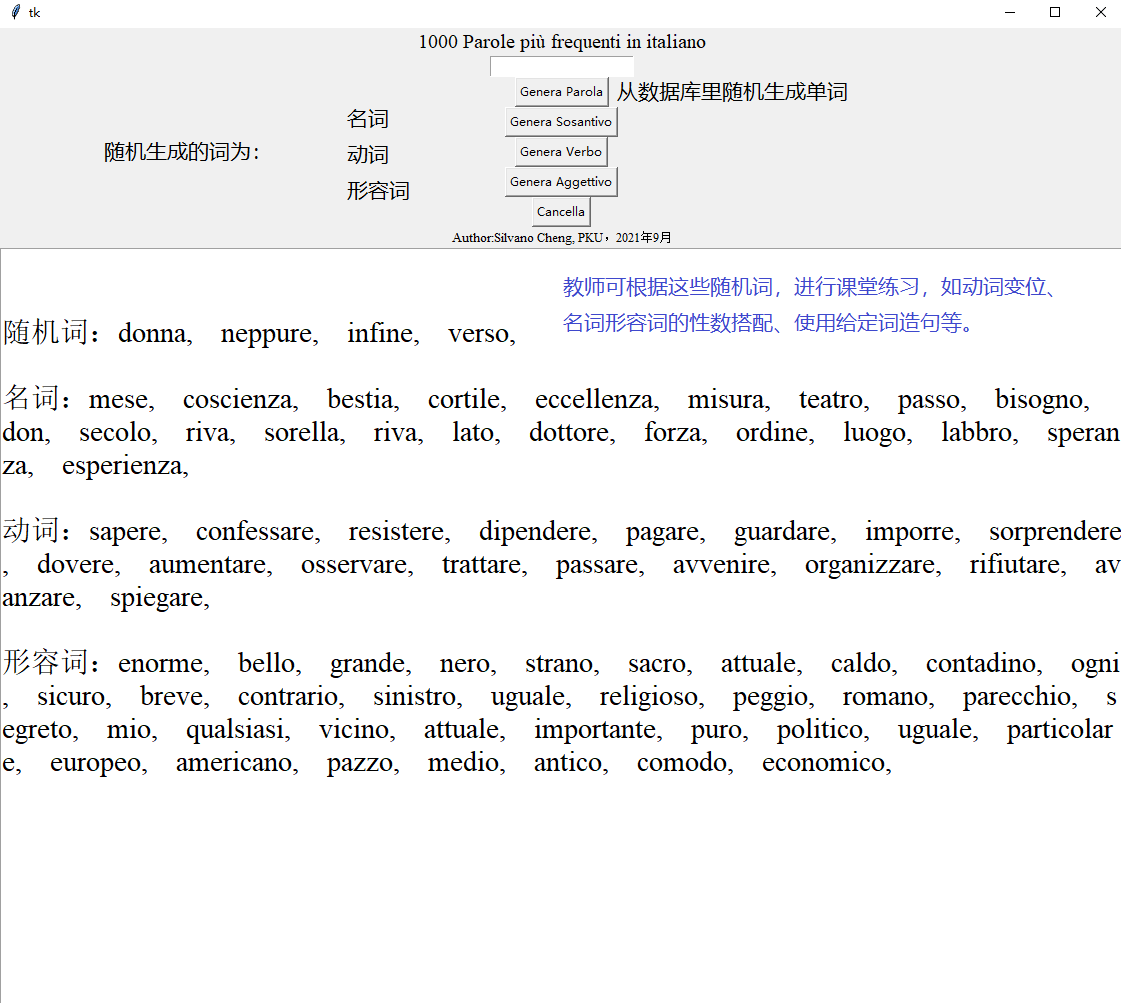Click the author credit line
1121x1003 pixels.
tap(561, 238)
